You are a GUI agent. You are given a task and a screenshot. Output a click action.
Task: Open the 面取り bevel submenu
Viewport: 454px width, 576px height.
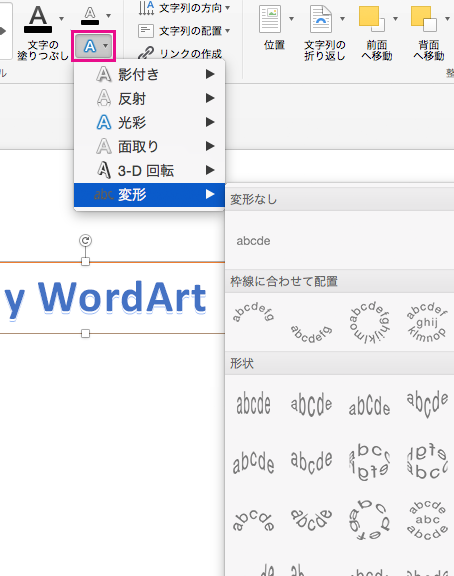(x=149, y=147)
